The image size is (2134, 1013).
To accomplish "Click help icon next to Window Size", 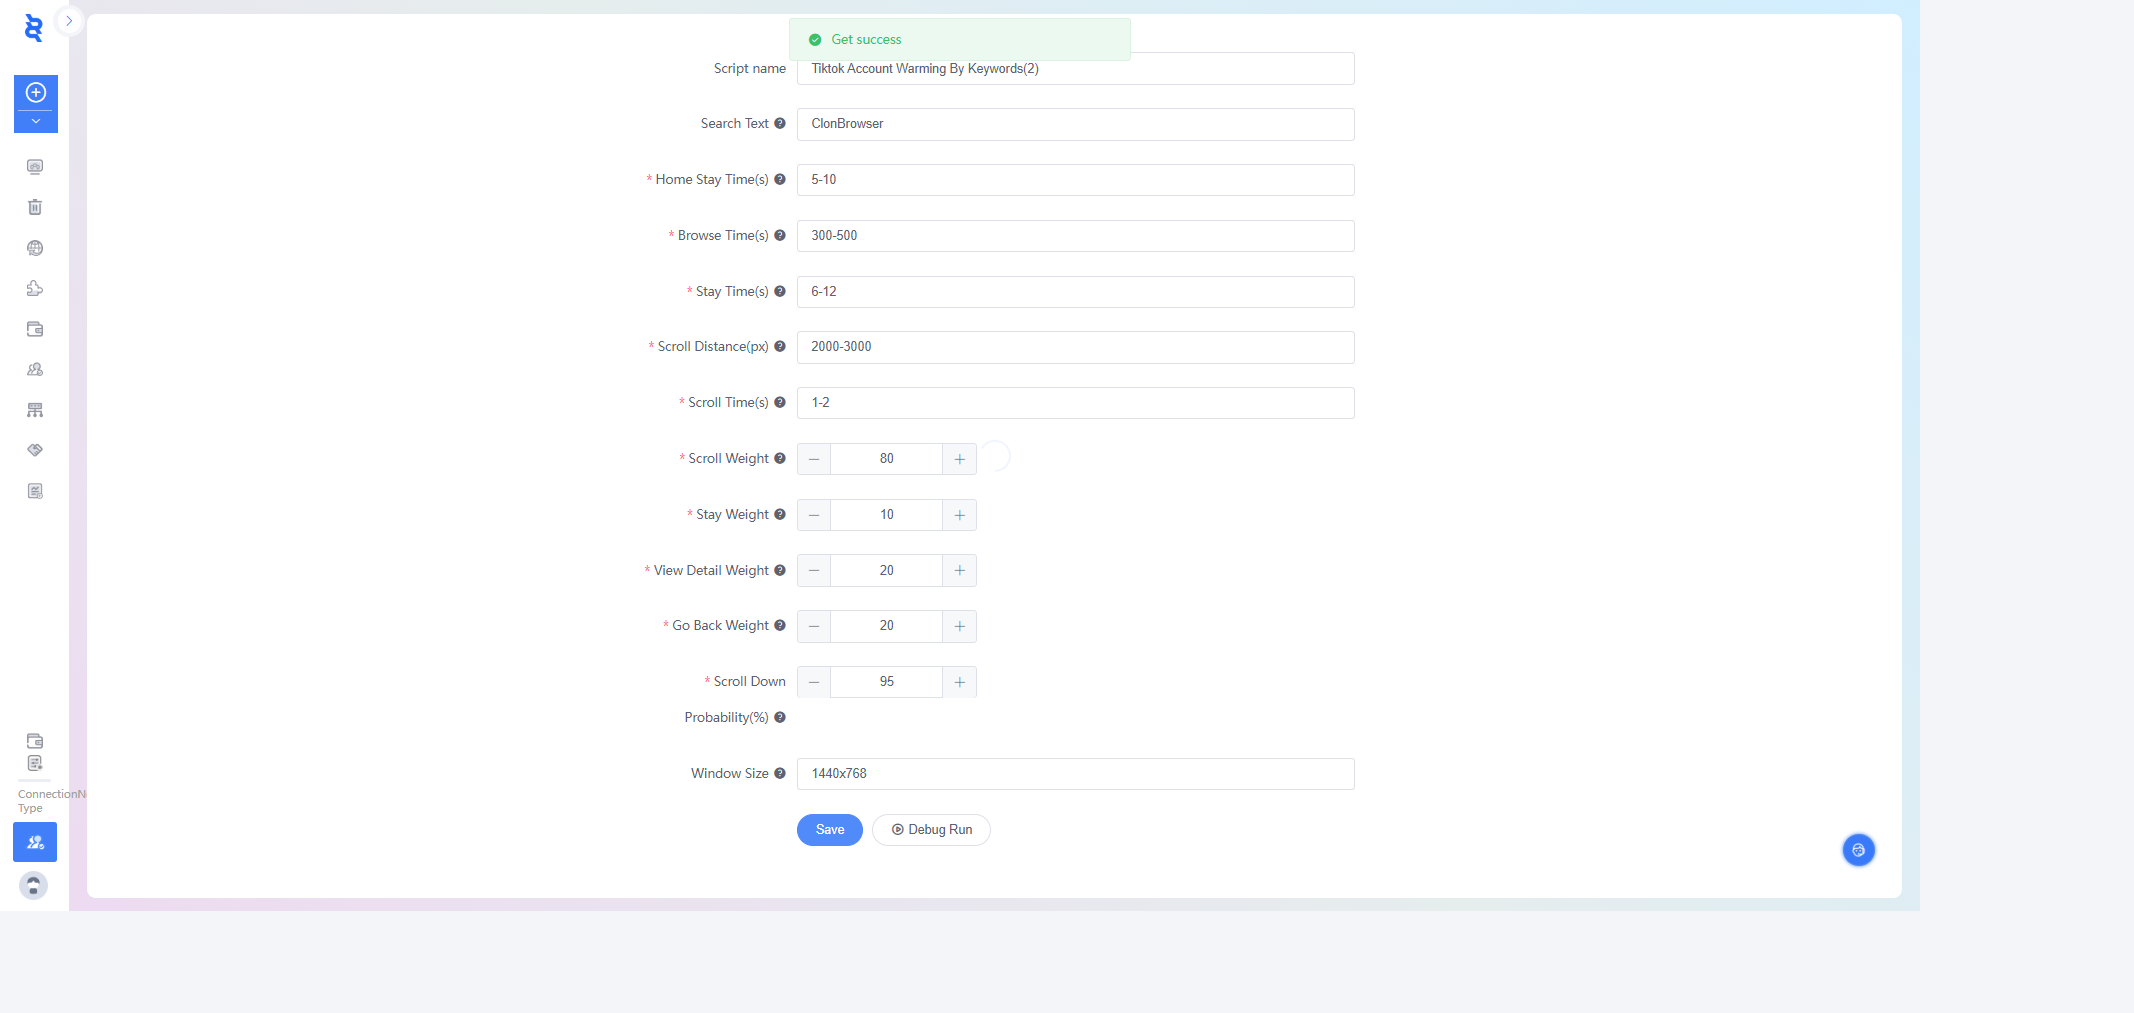I will (780, 773).
